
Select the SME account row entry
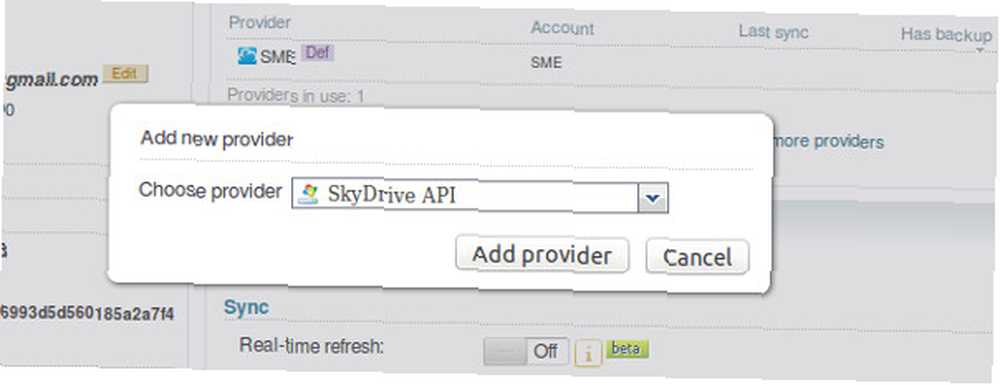tap(546, 63)
